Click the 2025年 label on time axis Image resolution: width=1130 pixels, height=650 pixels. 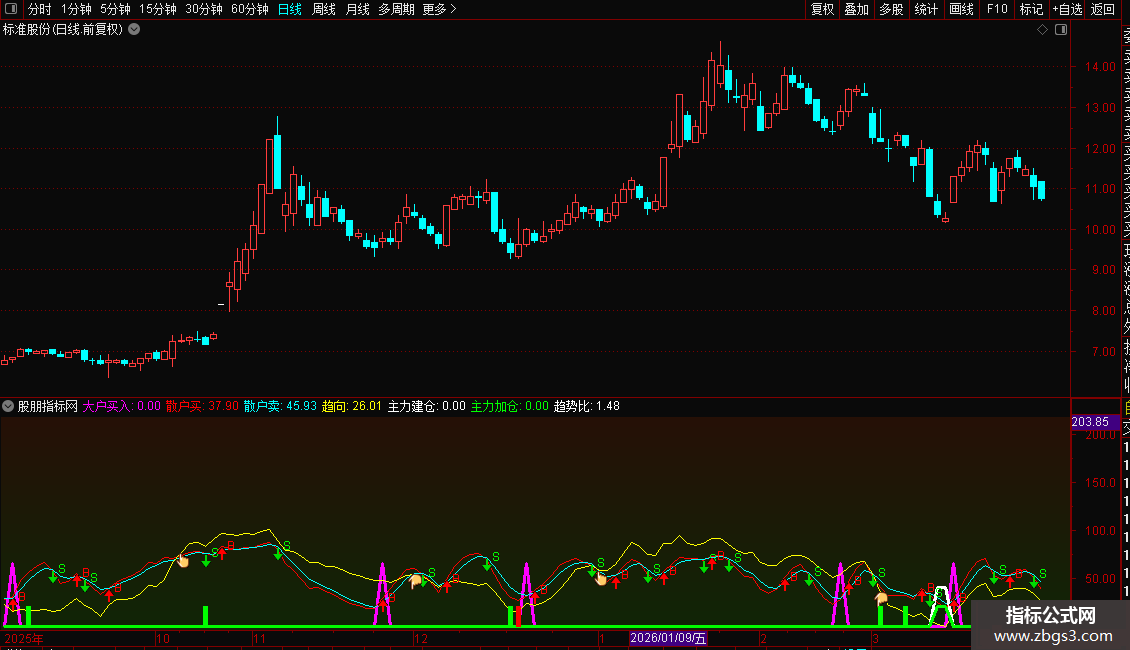(x=24, y=638)
